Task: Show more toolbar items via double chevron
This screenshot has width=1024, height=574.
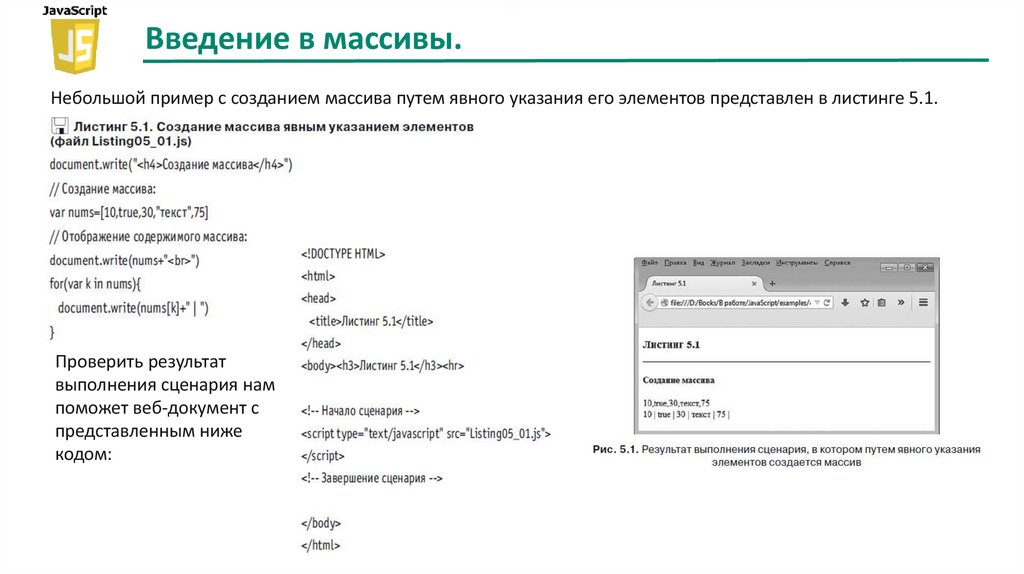Action: point(901,302)
